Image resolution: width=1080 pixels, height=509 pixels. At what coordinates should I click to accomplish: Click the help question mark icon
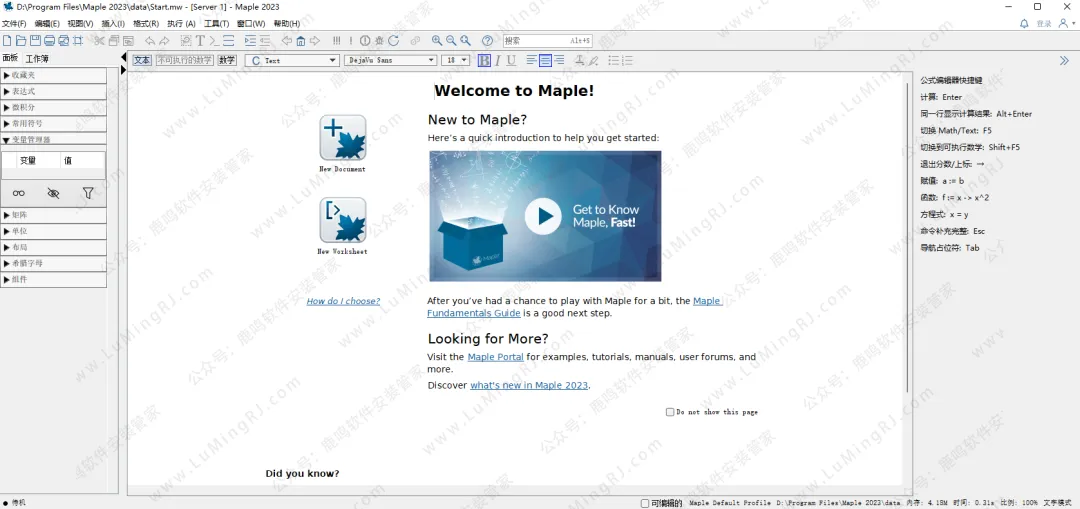[487, 41]
